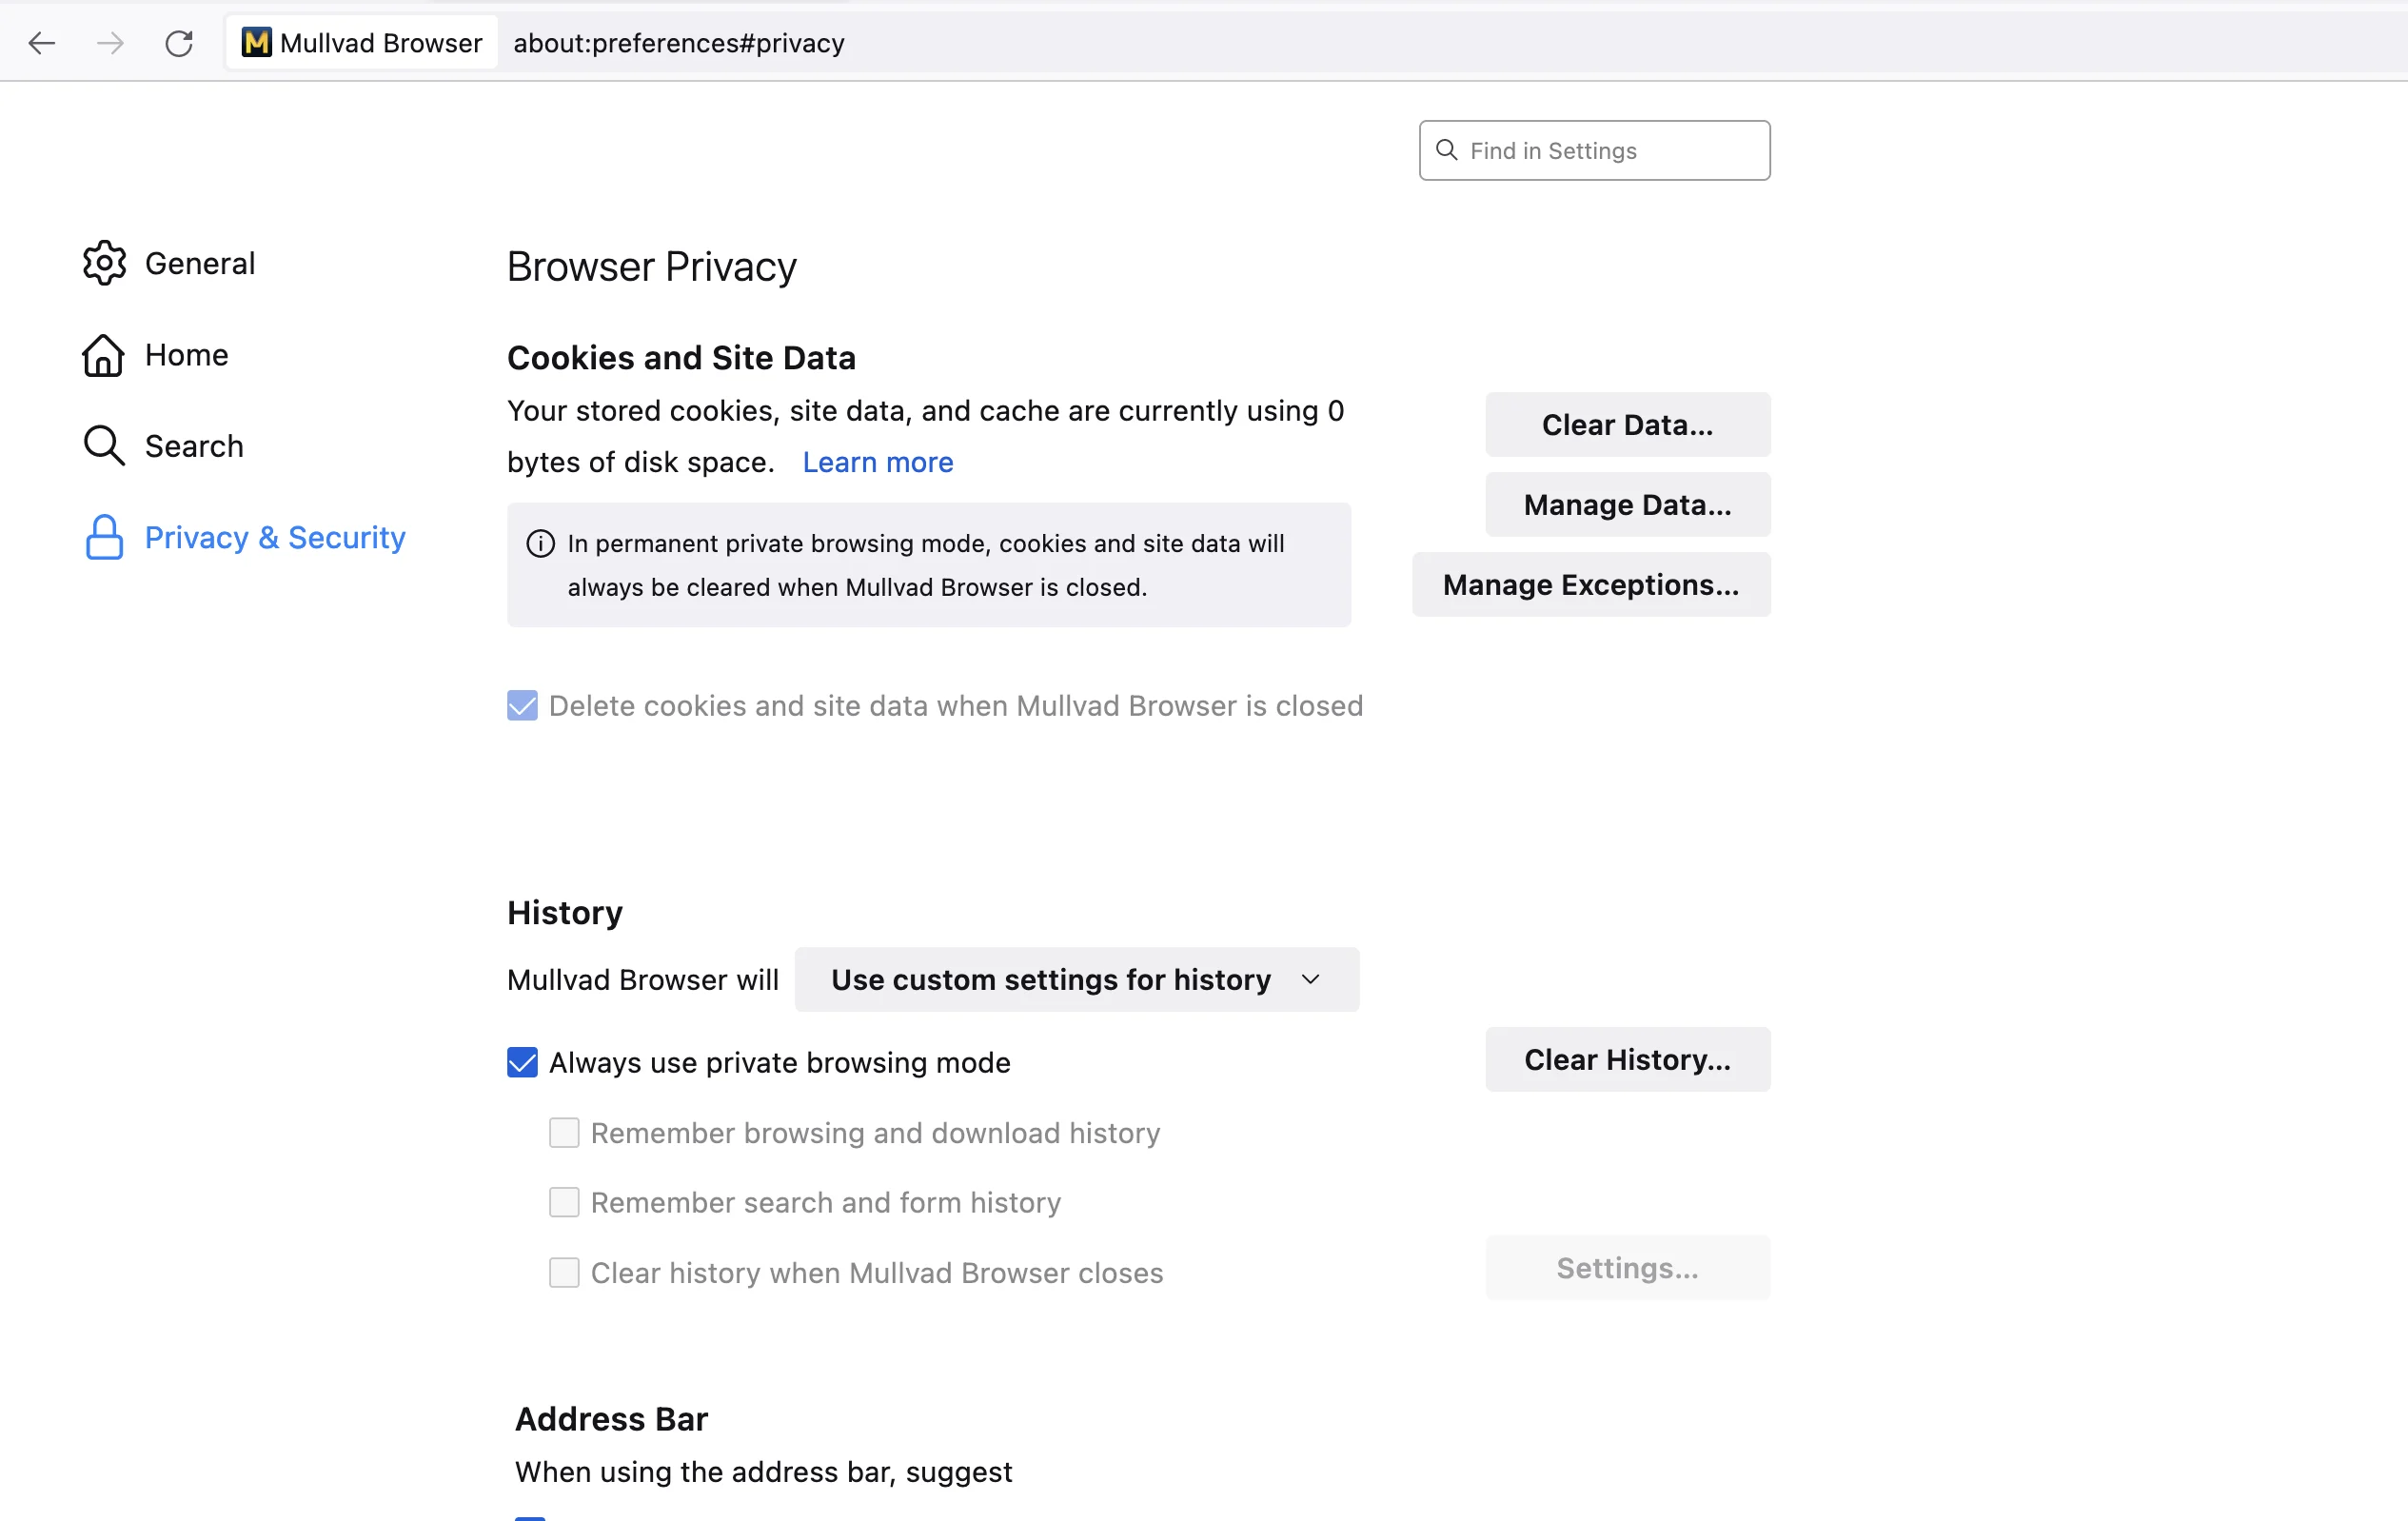Click the 'Mullvad Browser will' label

(643, 980)
